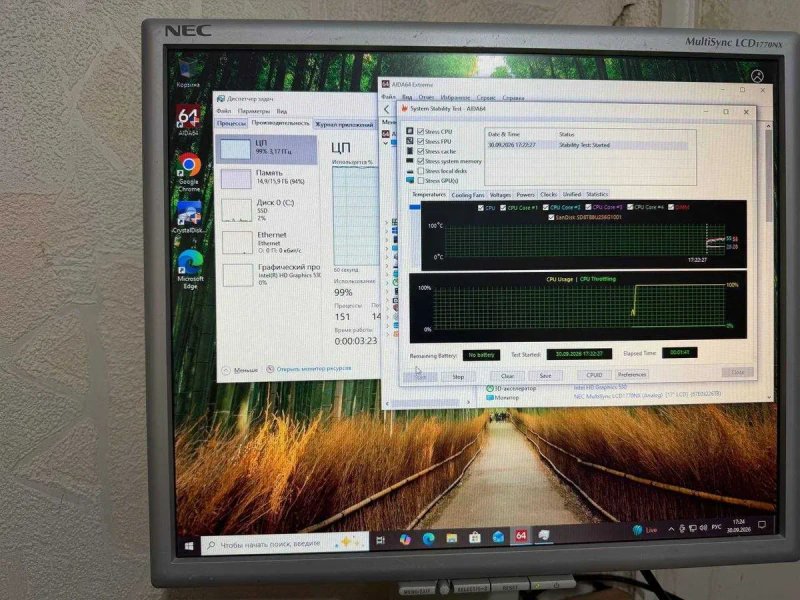Viewport: 800px width, 600px height.
Task: Open Copilot from the taskbar
Action: point(406,539)
